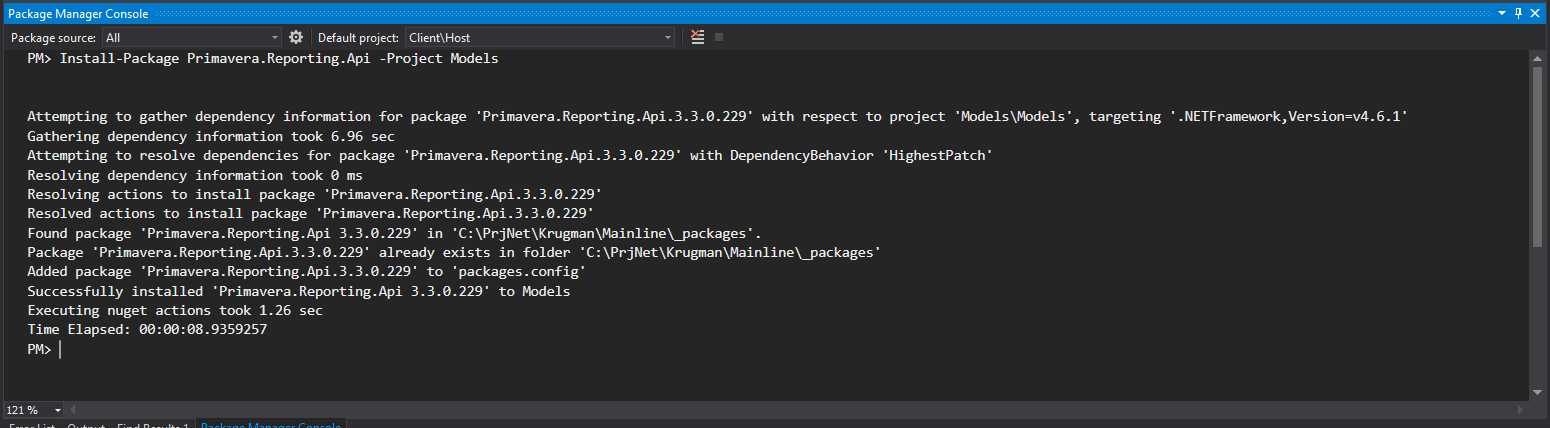Open the 121 % zoom level dropdown
Viewport: 1550px width, 428px height.
tap(33, 410)
